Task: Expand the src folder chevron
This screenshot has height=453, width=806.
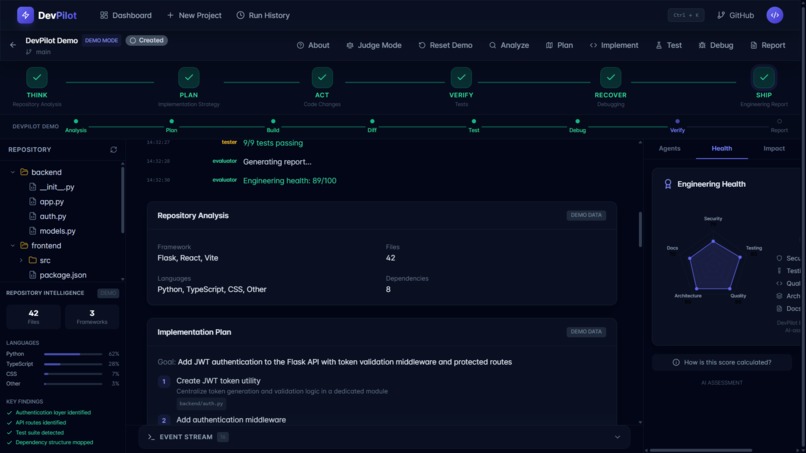Action: (x=21, y=260)
